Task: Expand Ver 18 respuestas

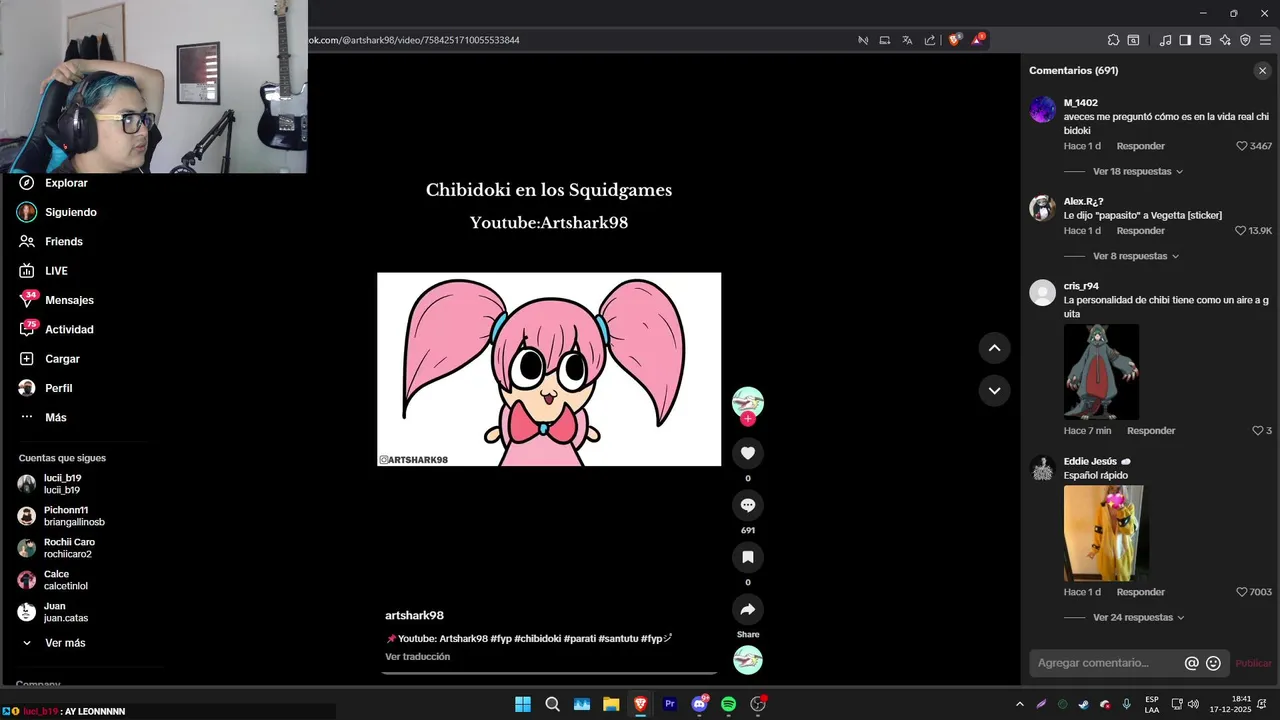Action: click(x=1138, y=172)
